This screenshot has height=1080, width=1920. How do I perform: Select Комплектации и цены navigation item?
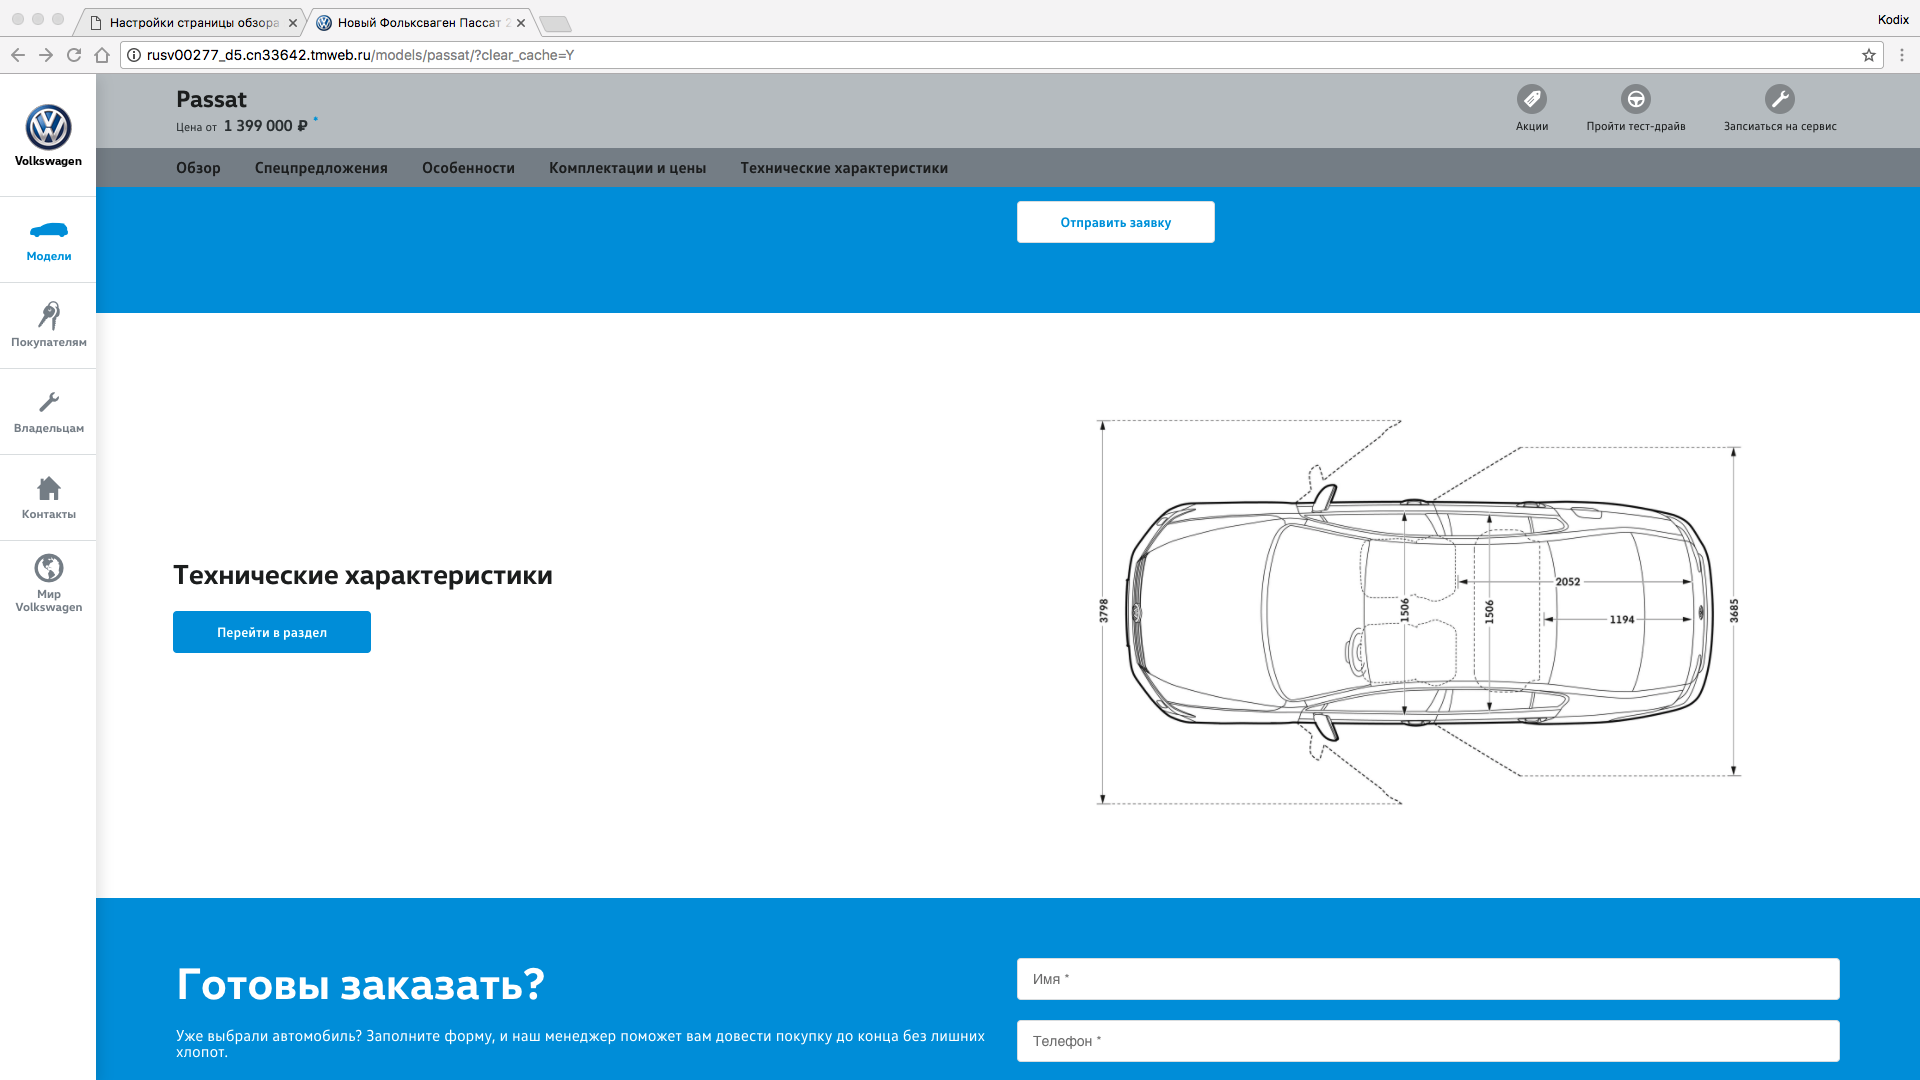[x=627, y=168]
